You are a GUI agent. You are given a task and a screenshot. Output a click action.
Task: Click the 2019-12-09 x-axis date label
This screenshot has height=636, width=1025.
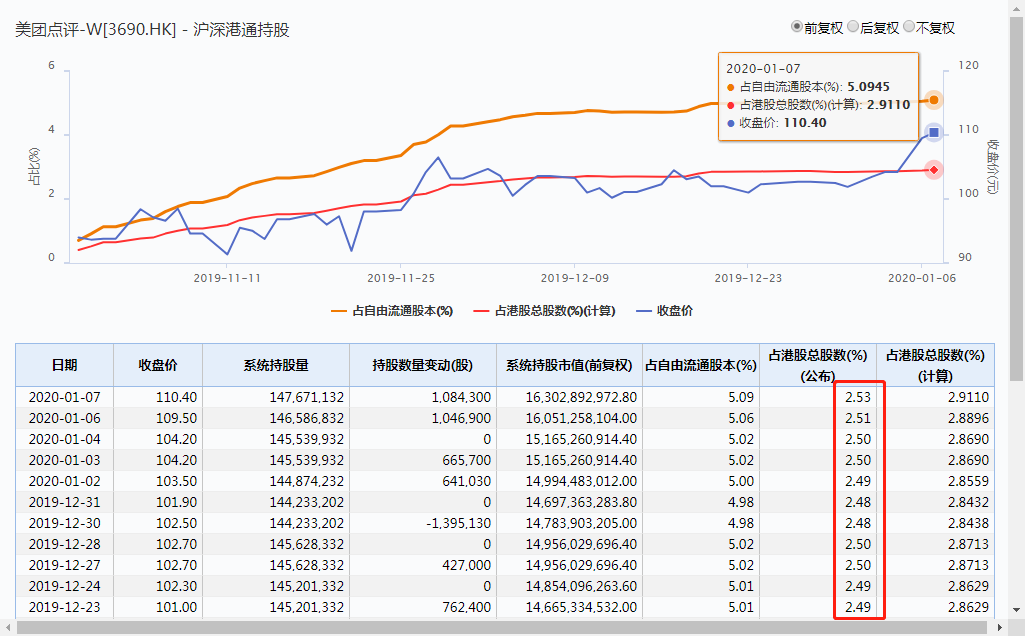click(574, 278)
